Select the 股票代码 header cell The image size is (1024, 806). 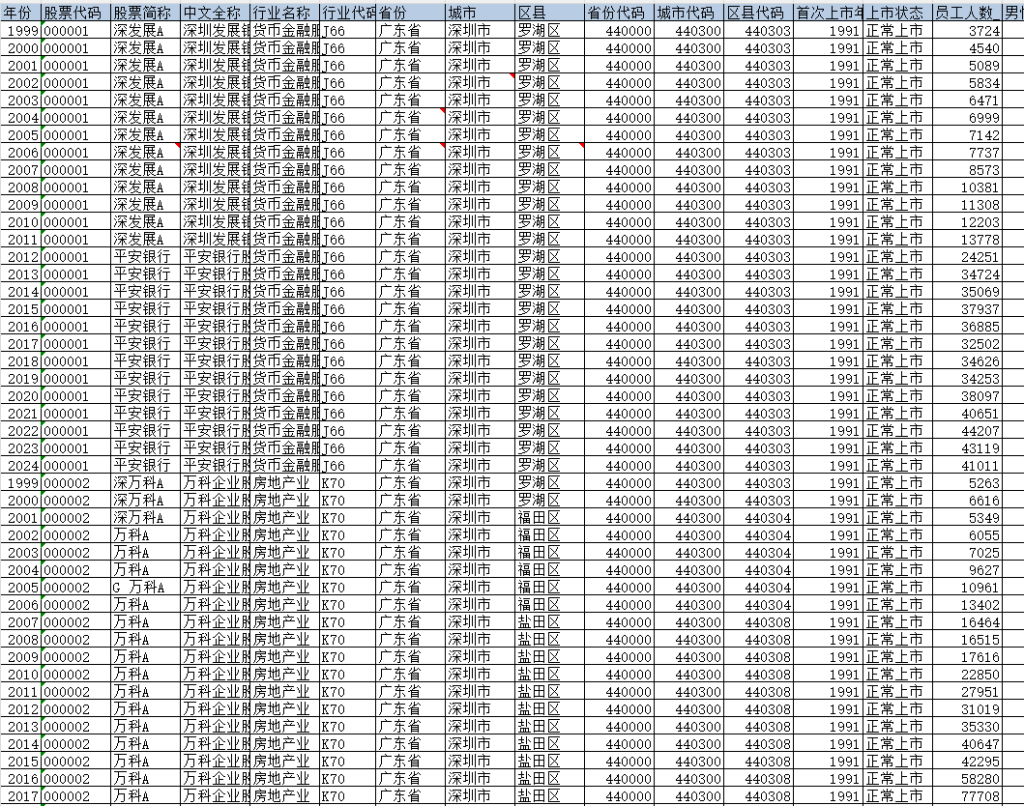[x=74, y=12]
